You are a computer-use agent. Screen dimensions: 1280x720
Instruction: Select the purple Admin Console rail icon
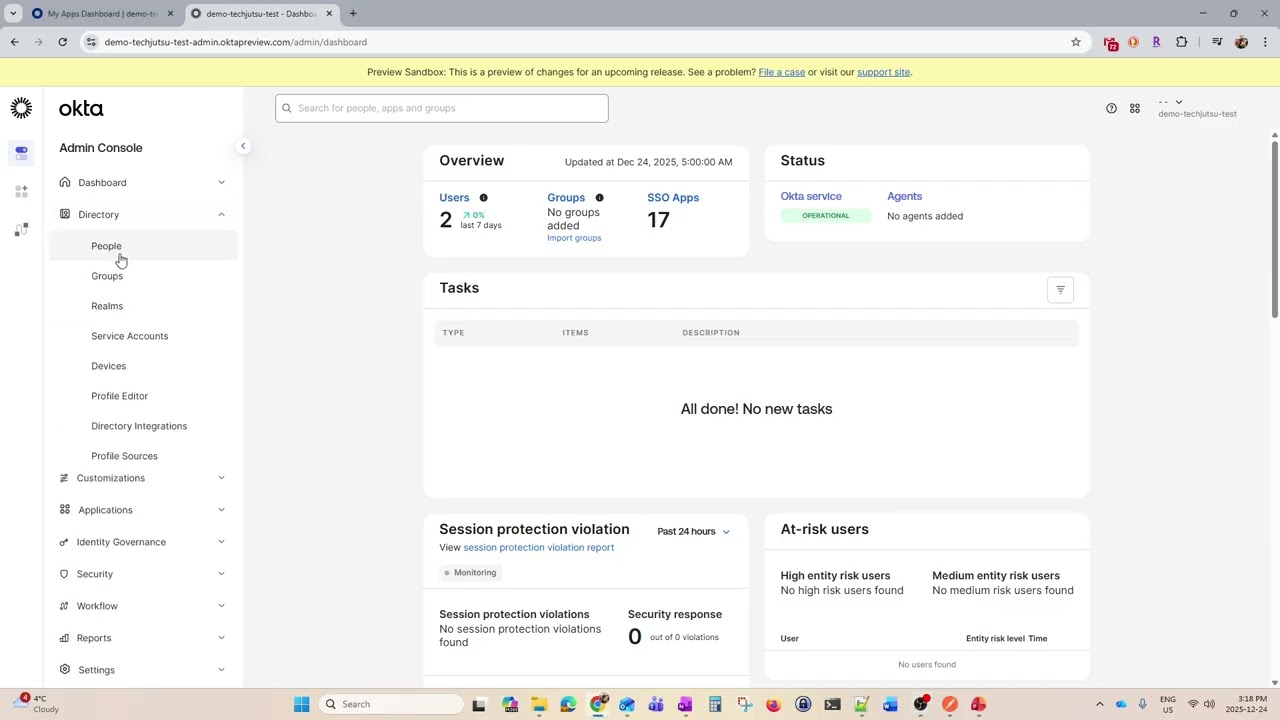click(21, 153)
